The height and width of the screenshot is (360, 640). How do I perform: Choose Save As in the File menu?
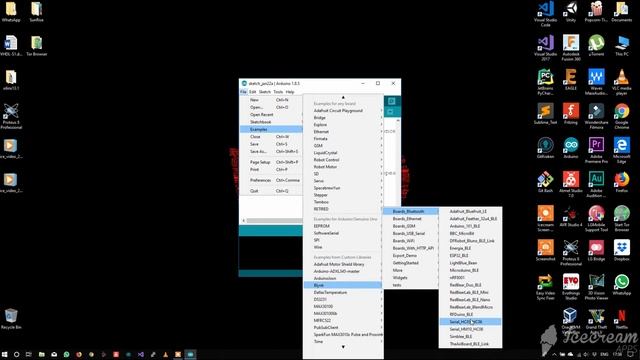pyautogui.click(x=271, y=151)
